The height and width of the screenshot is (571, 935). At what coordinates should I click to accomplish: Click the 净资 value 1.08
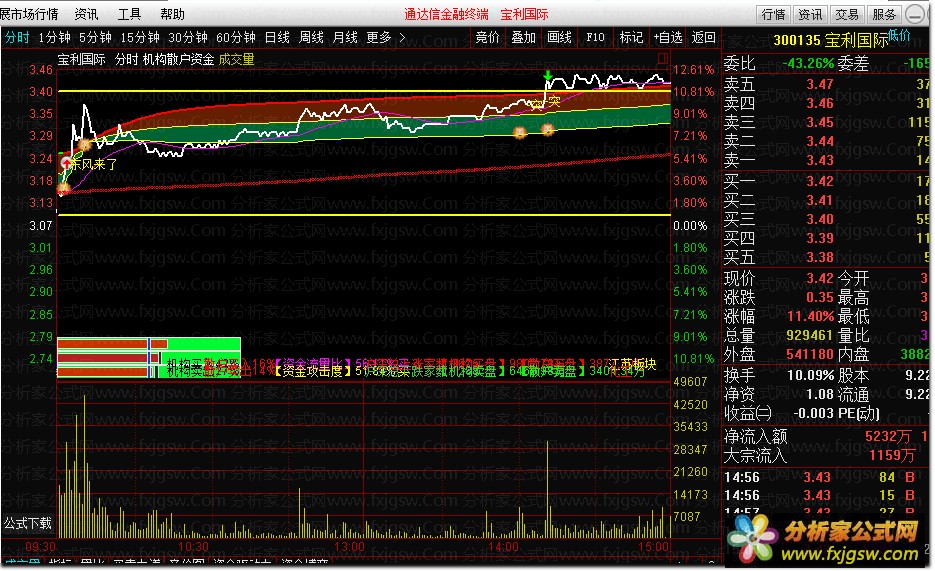(820, 395)
